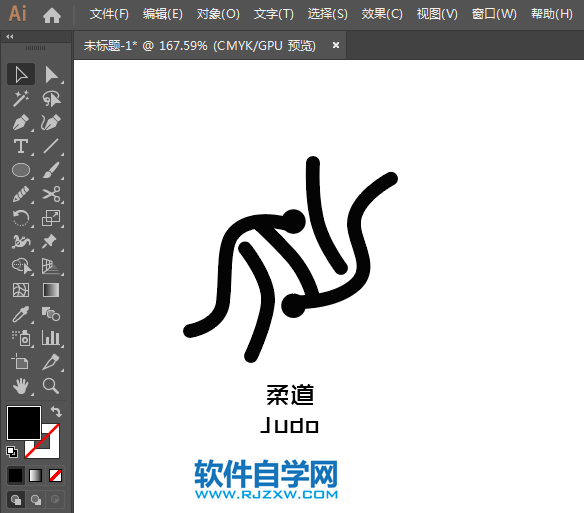Enable Draw Inside mode

[x=55, y=500]
